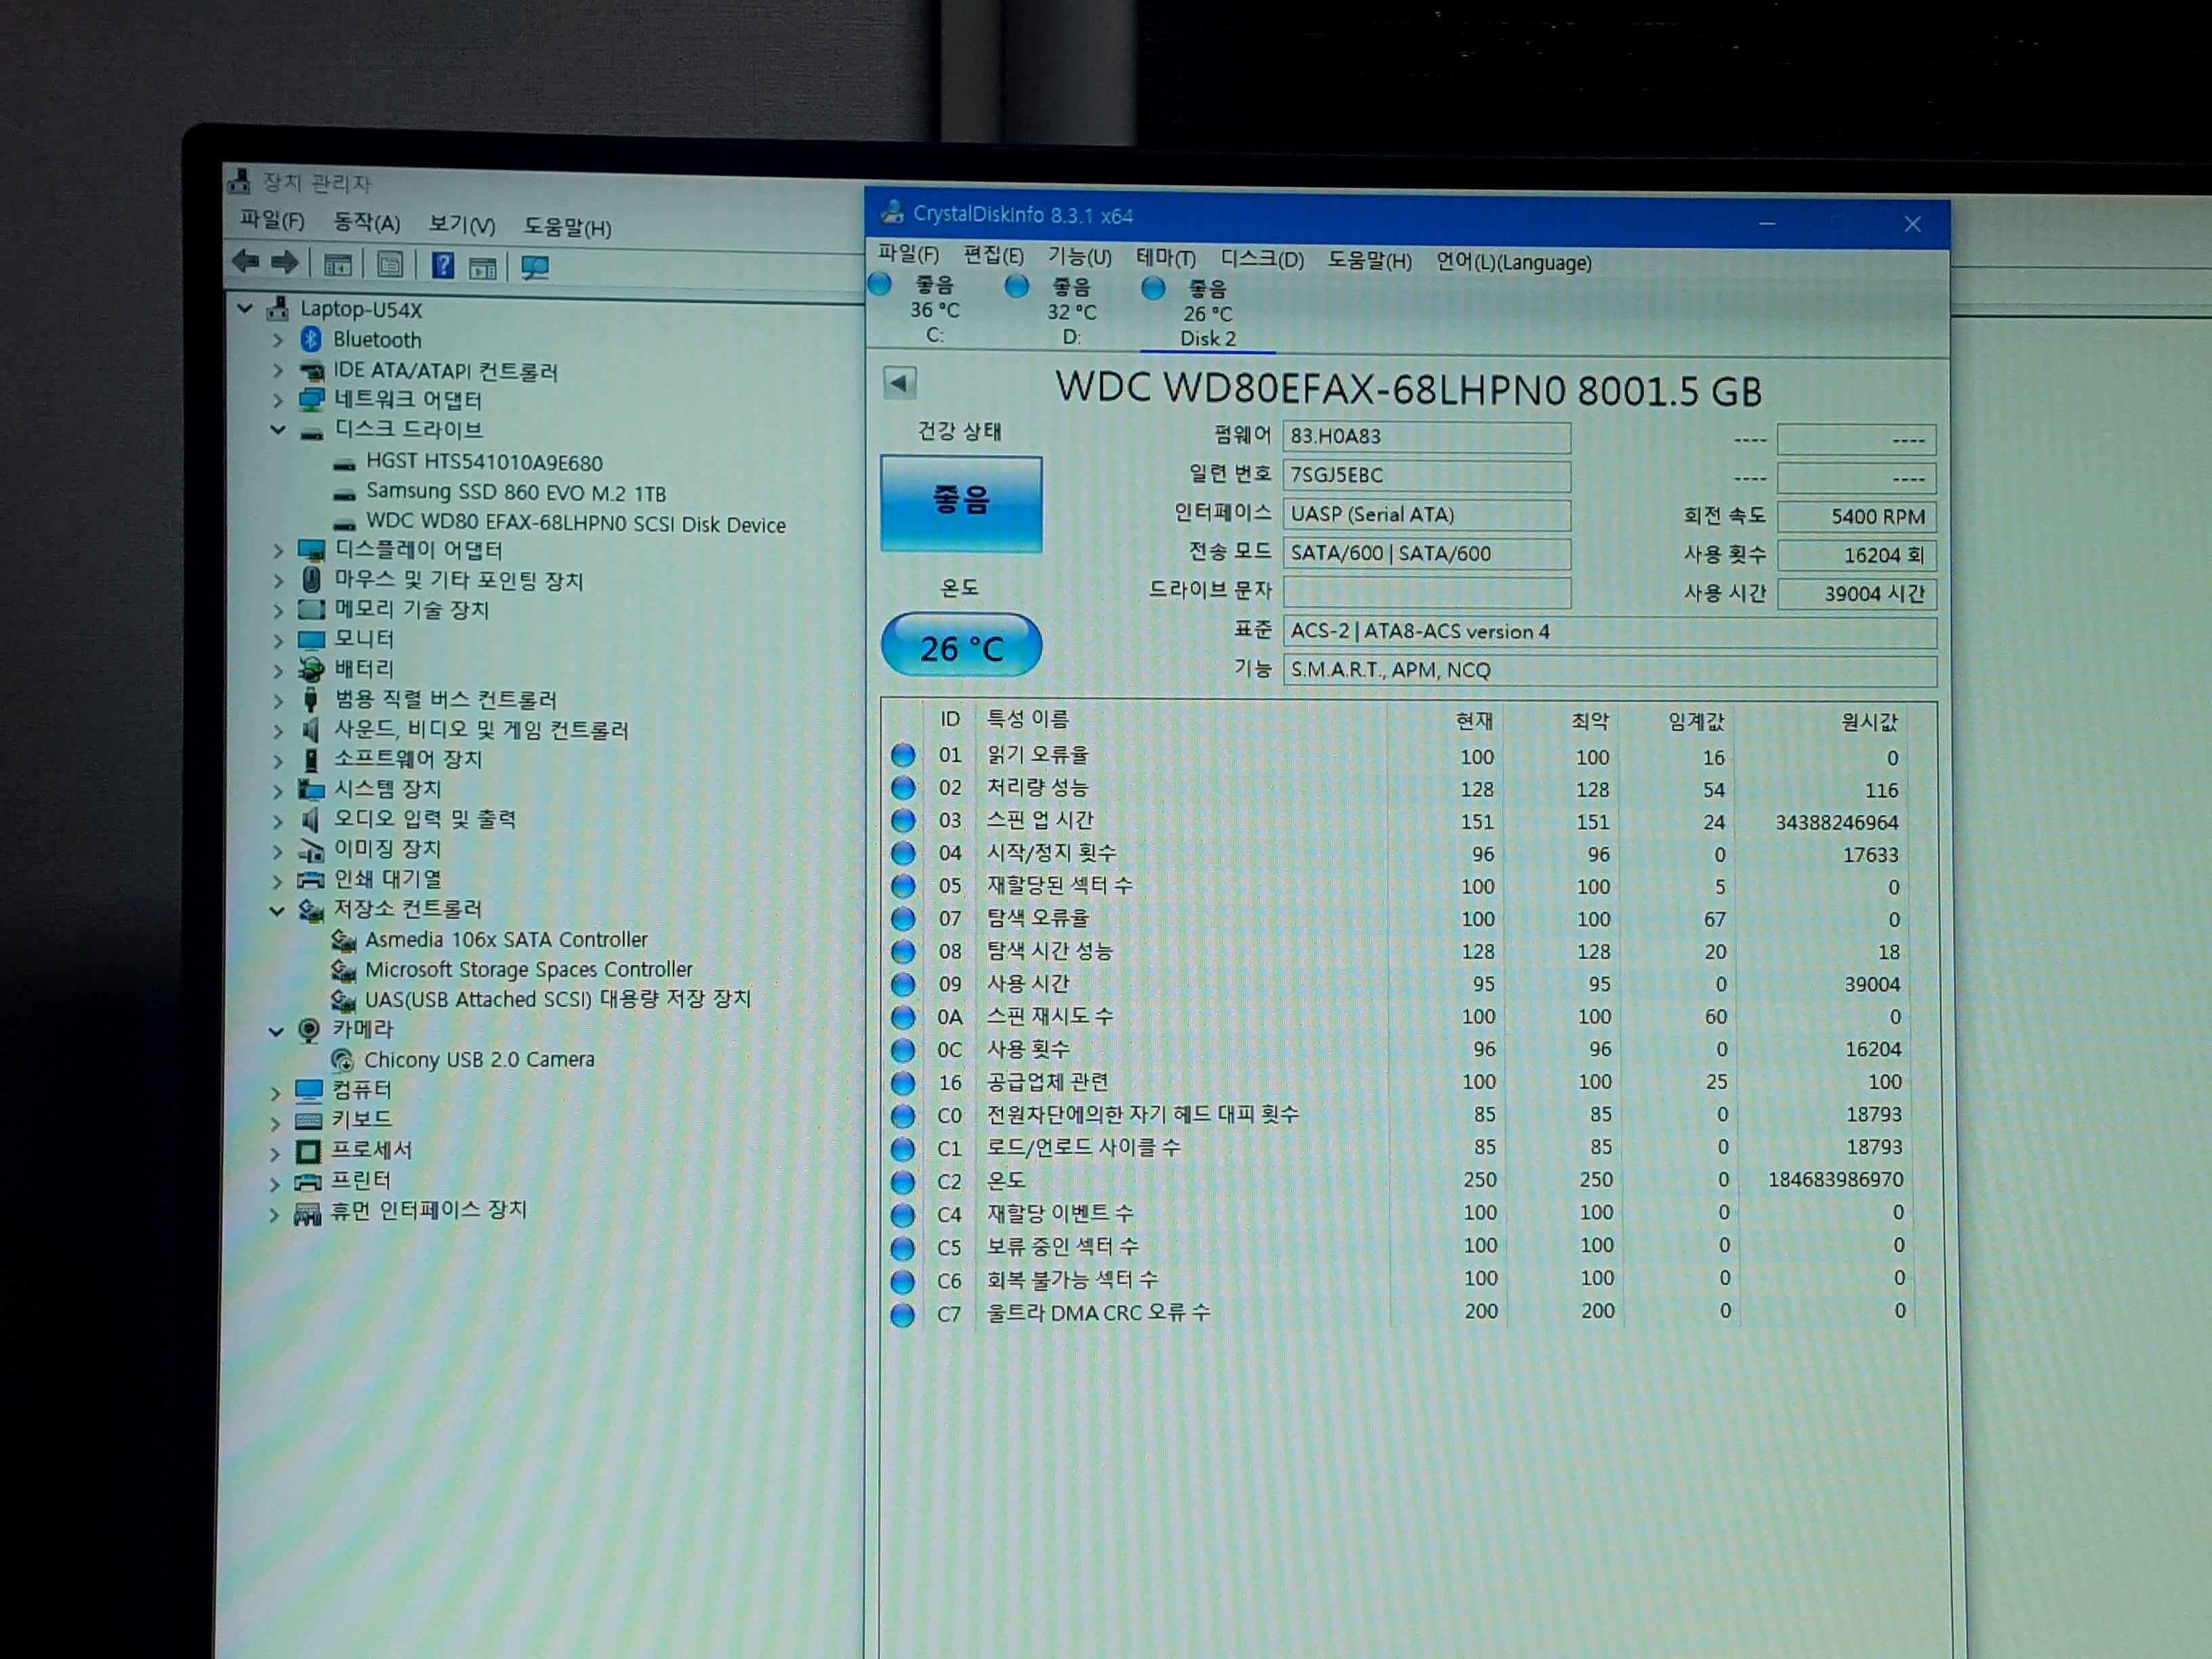Click the 임계값 column header
This screenshot has height=1659, width=2212.
(x=1697, y=721)
